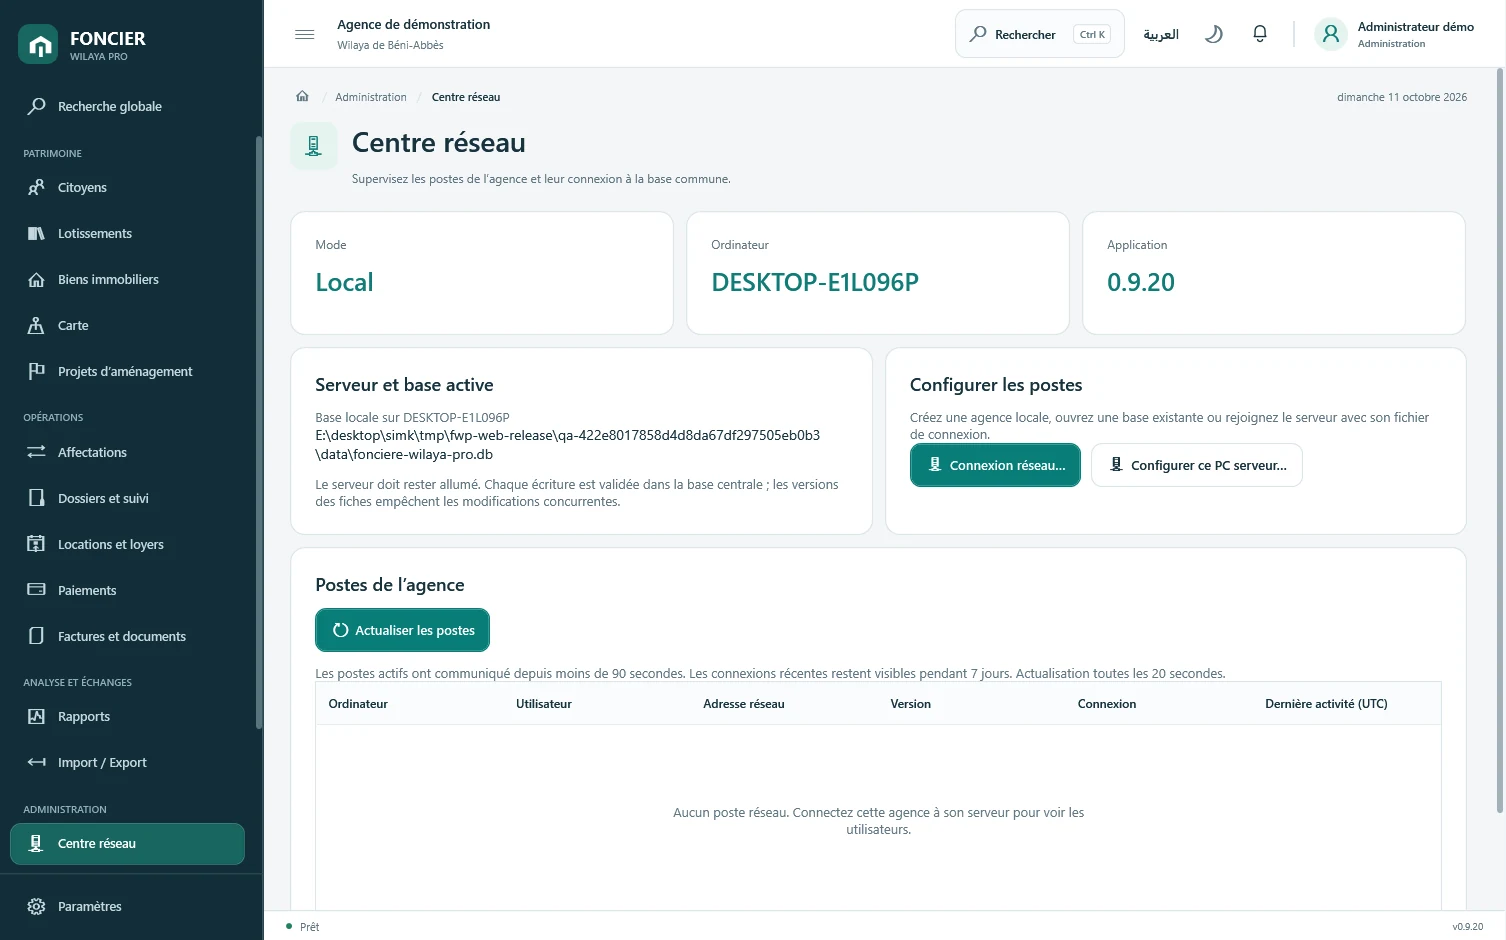The width and height of the screenshot is (1506, 940).
Task: Click the Projets d'aménagement flag icon
Action: 36,371
